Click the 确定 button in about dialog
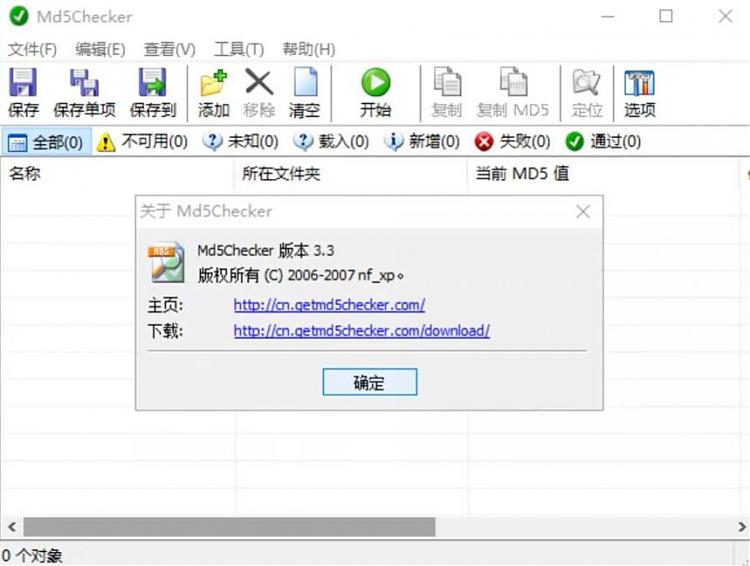750x566 pixels. (370, 382)
